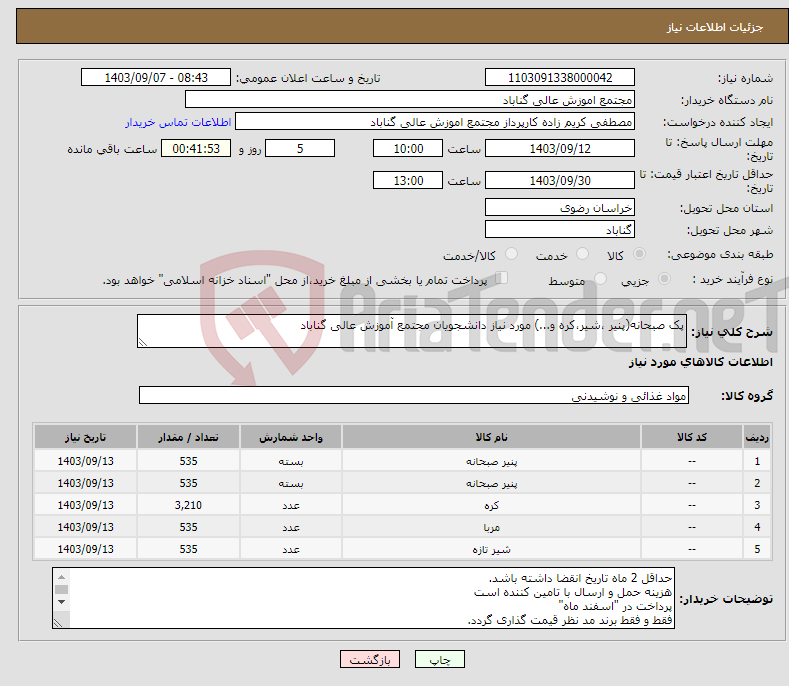Toggle the Islamic treasury bonds payment checkbox
The image size is (789, 686).
(502, 278)
